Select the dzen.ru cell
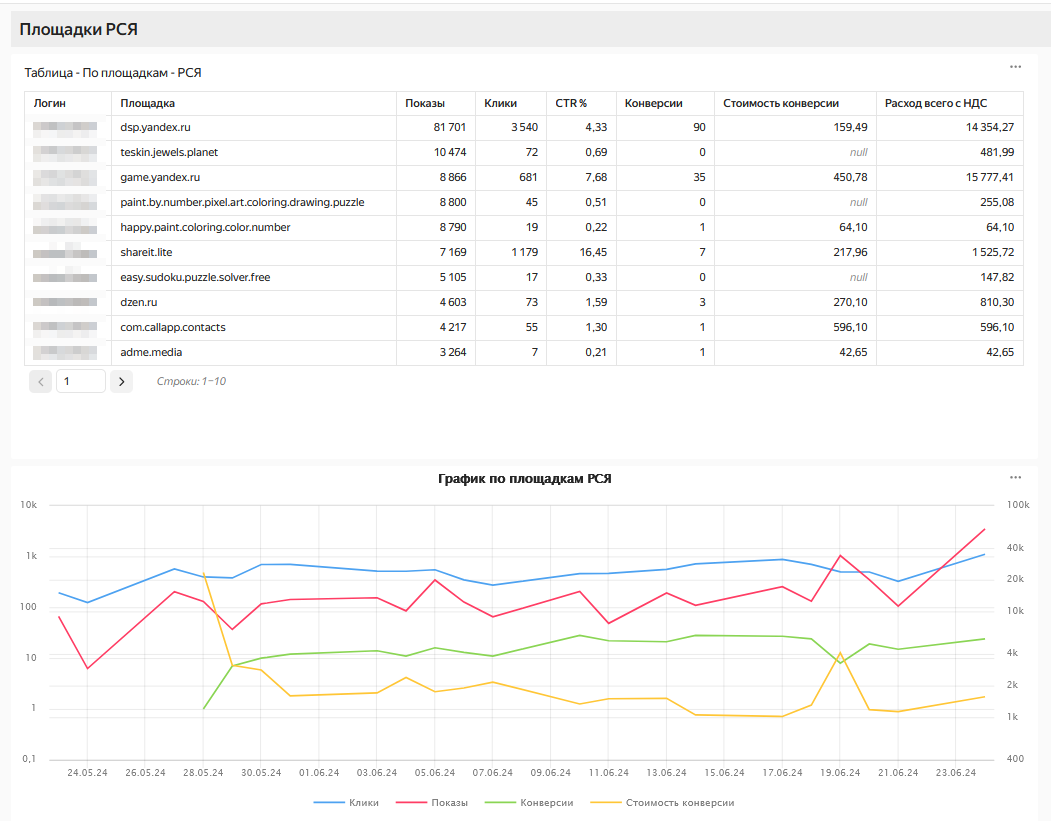1051x821 pixels. point(254,302)
